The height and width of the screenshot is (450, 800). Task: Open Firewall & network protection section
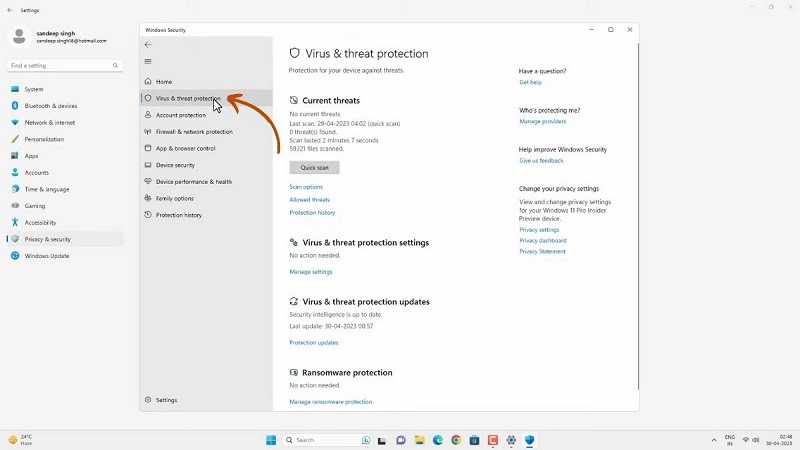pos(207,132)
